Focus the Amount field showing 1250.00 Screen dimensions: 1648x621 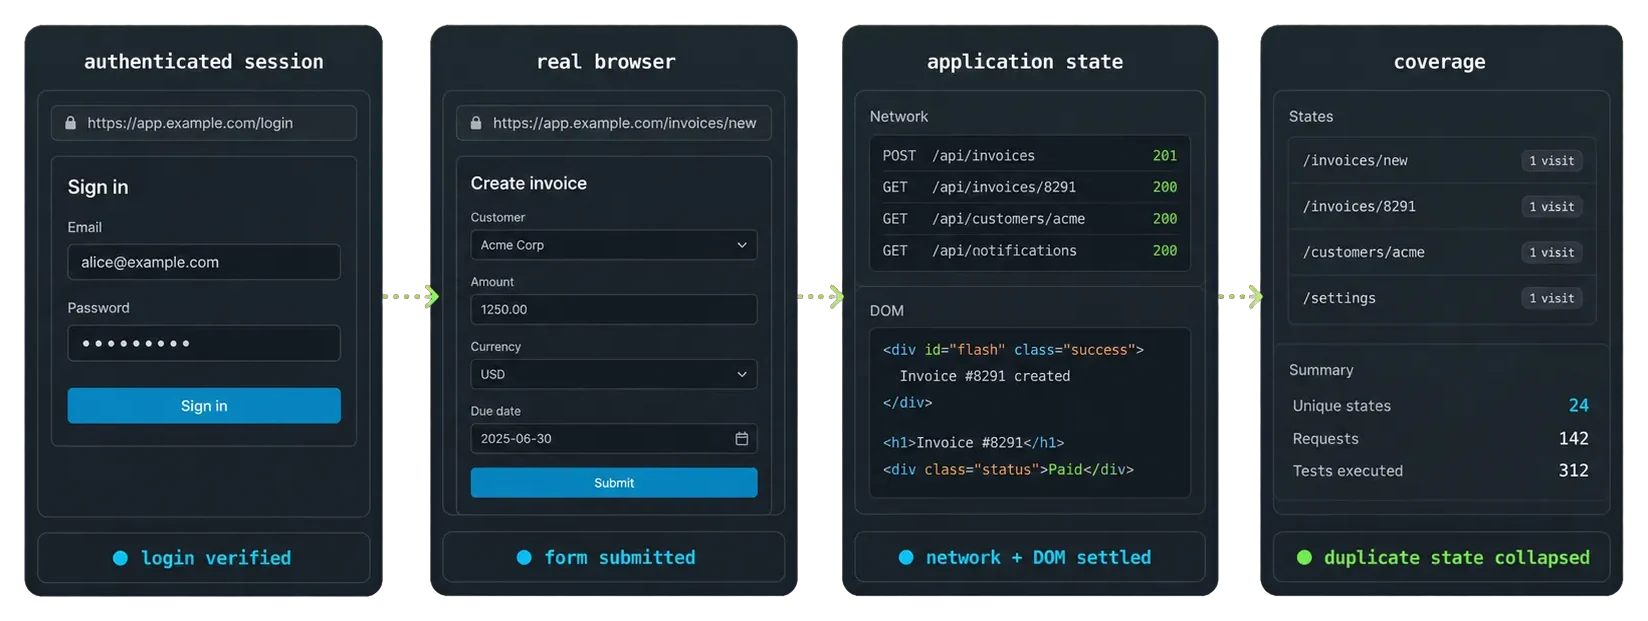614,310
